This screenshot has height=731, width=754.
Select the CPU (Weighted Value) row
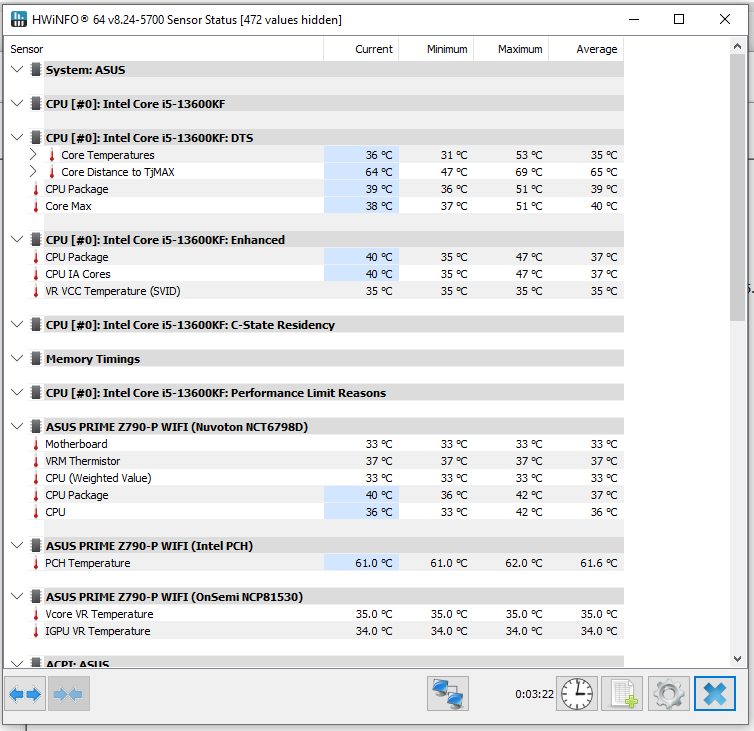(x=326, y=478)
